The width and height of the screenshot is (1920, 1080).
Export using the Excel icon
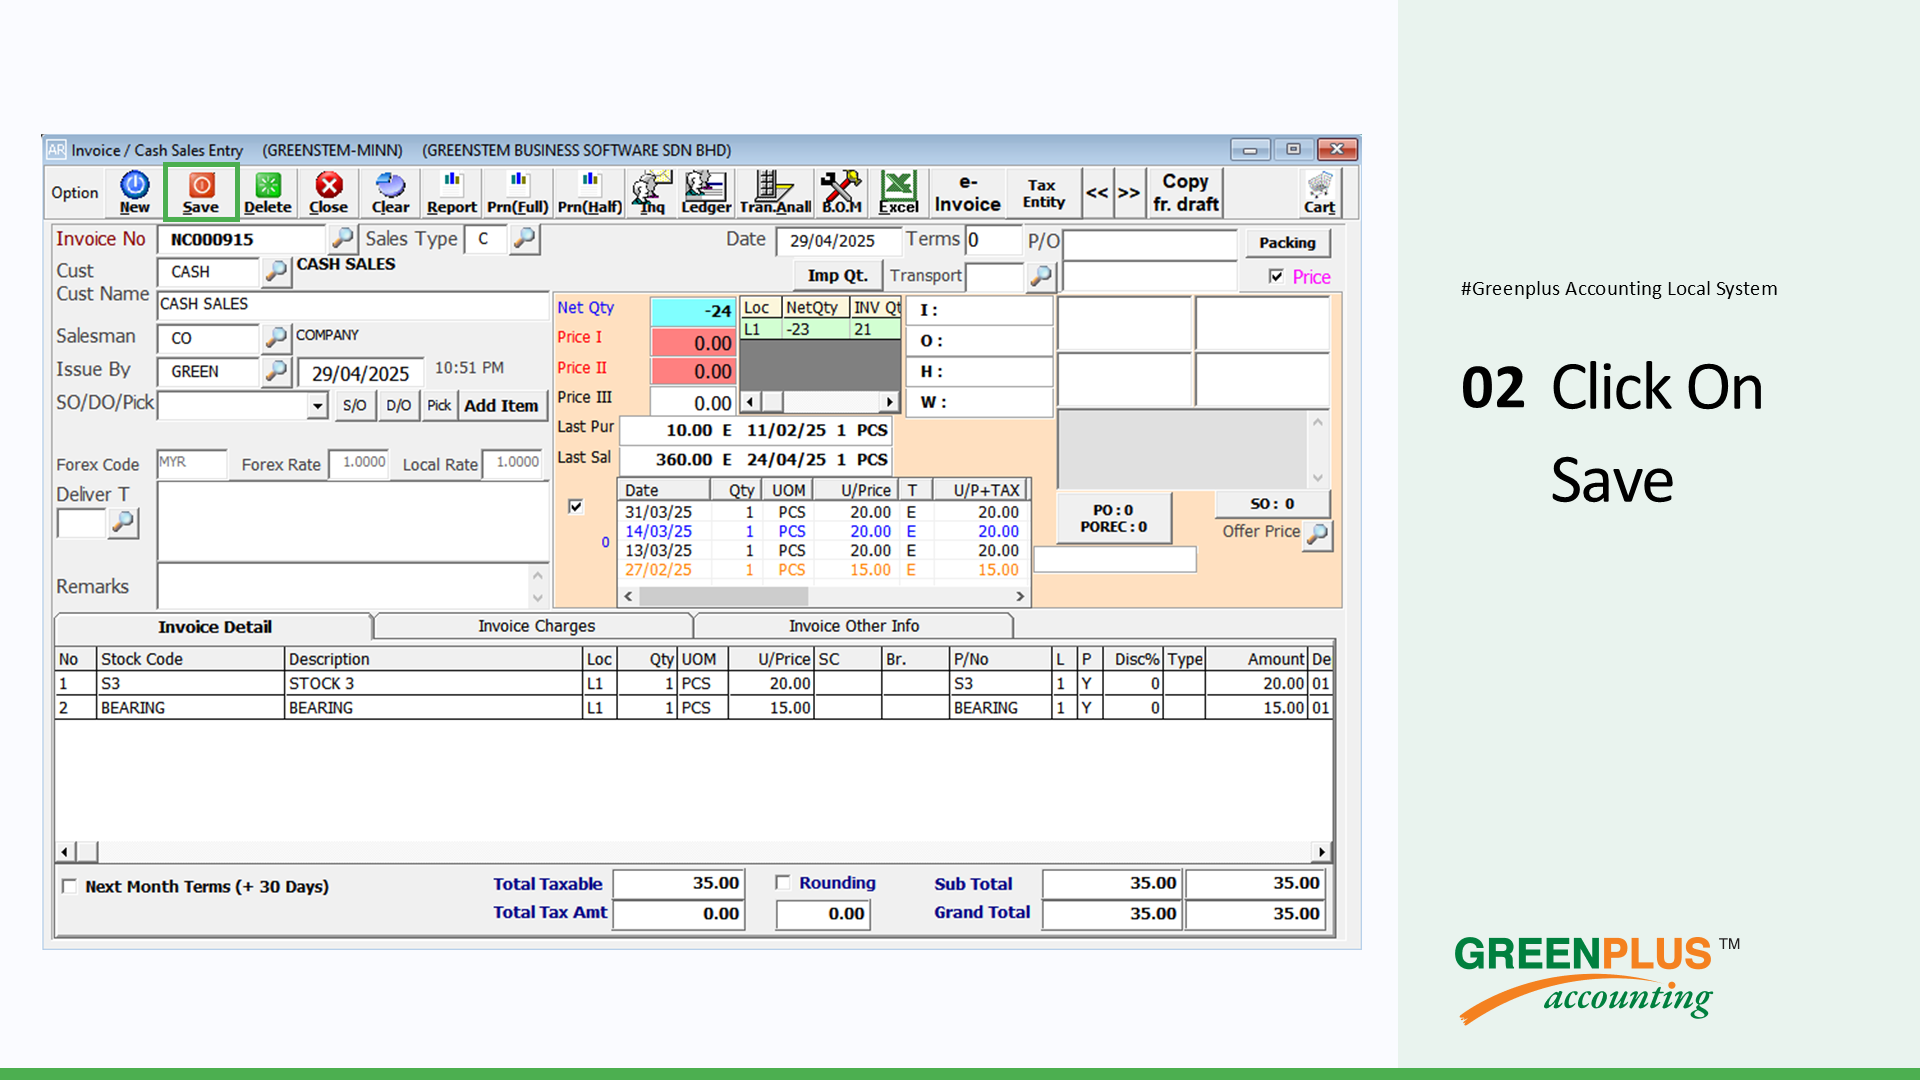tap(898, 192)
